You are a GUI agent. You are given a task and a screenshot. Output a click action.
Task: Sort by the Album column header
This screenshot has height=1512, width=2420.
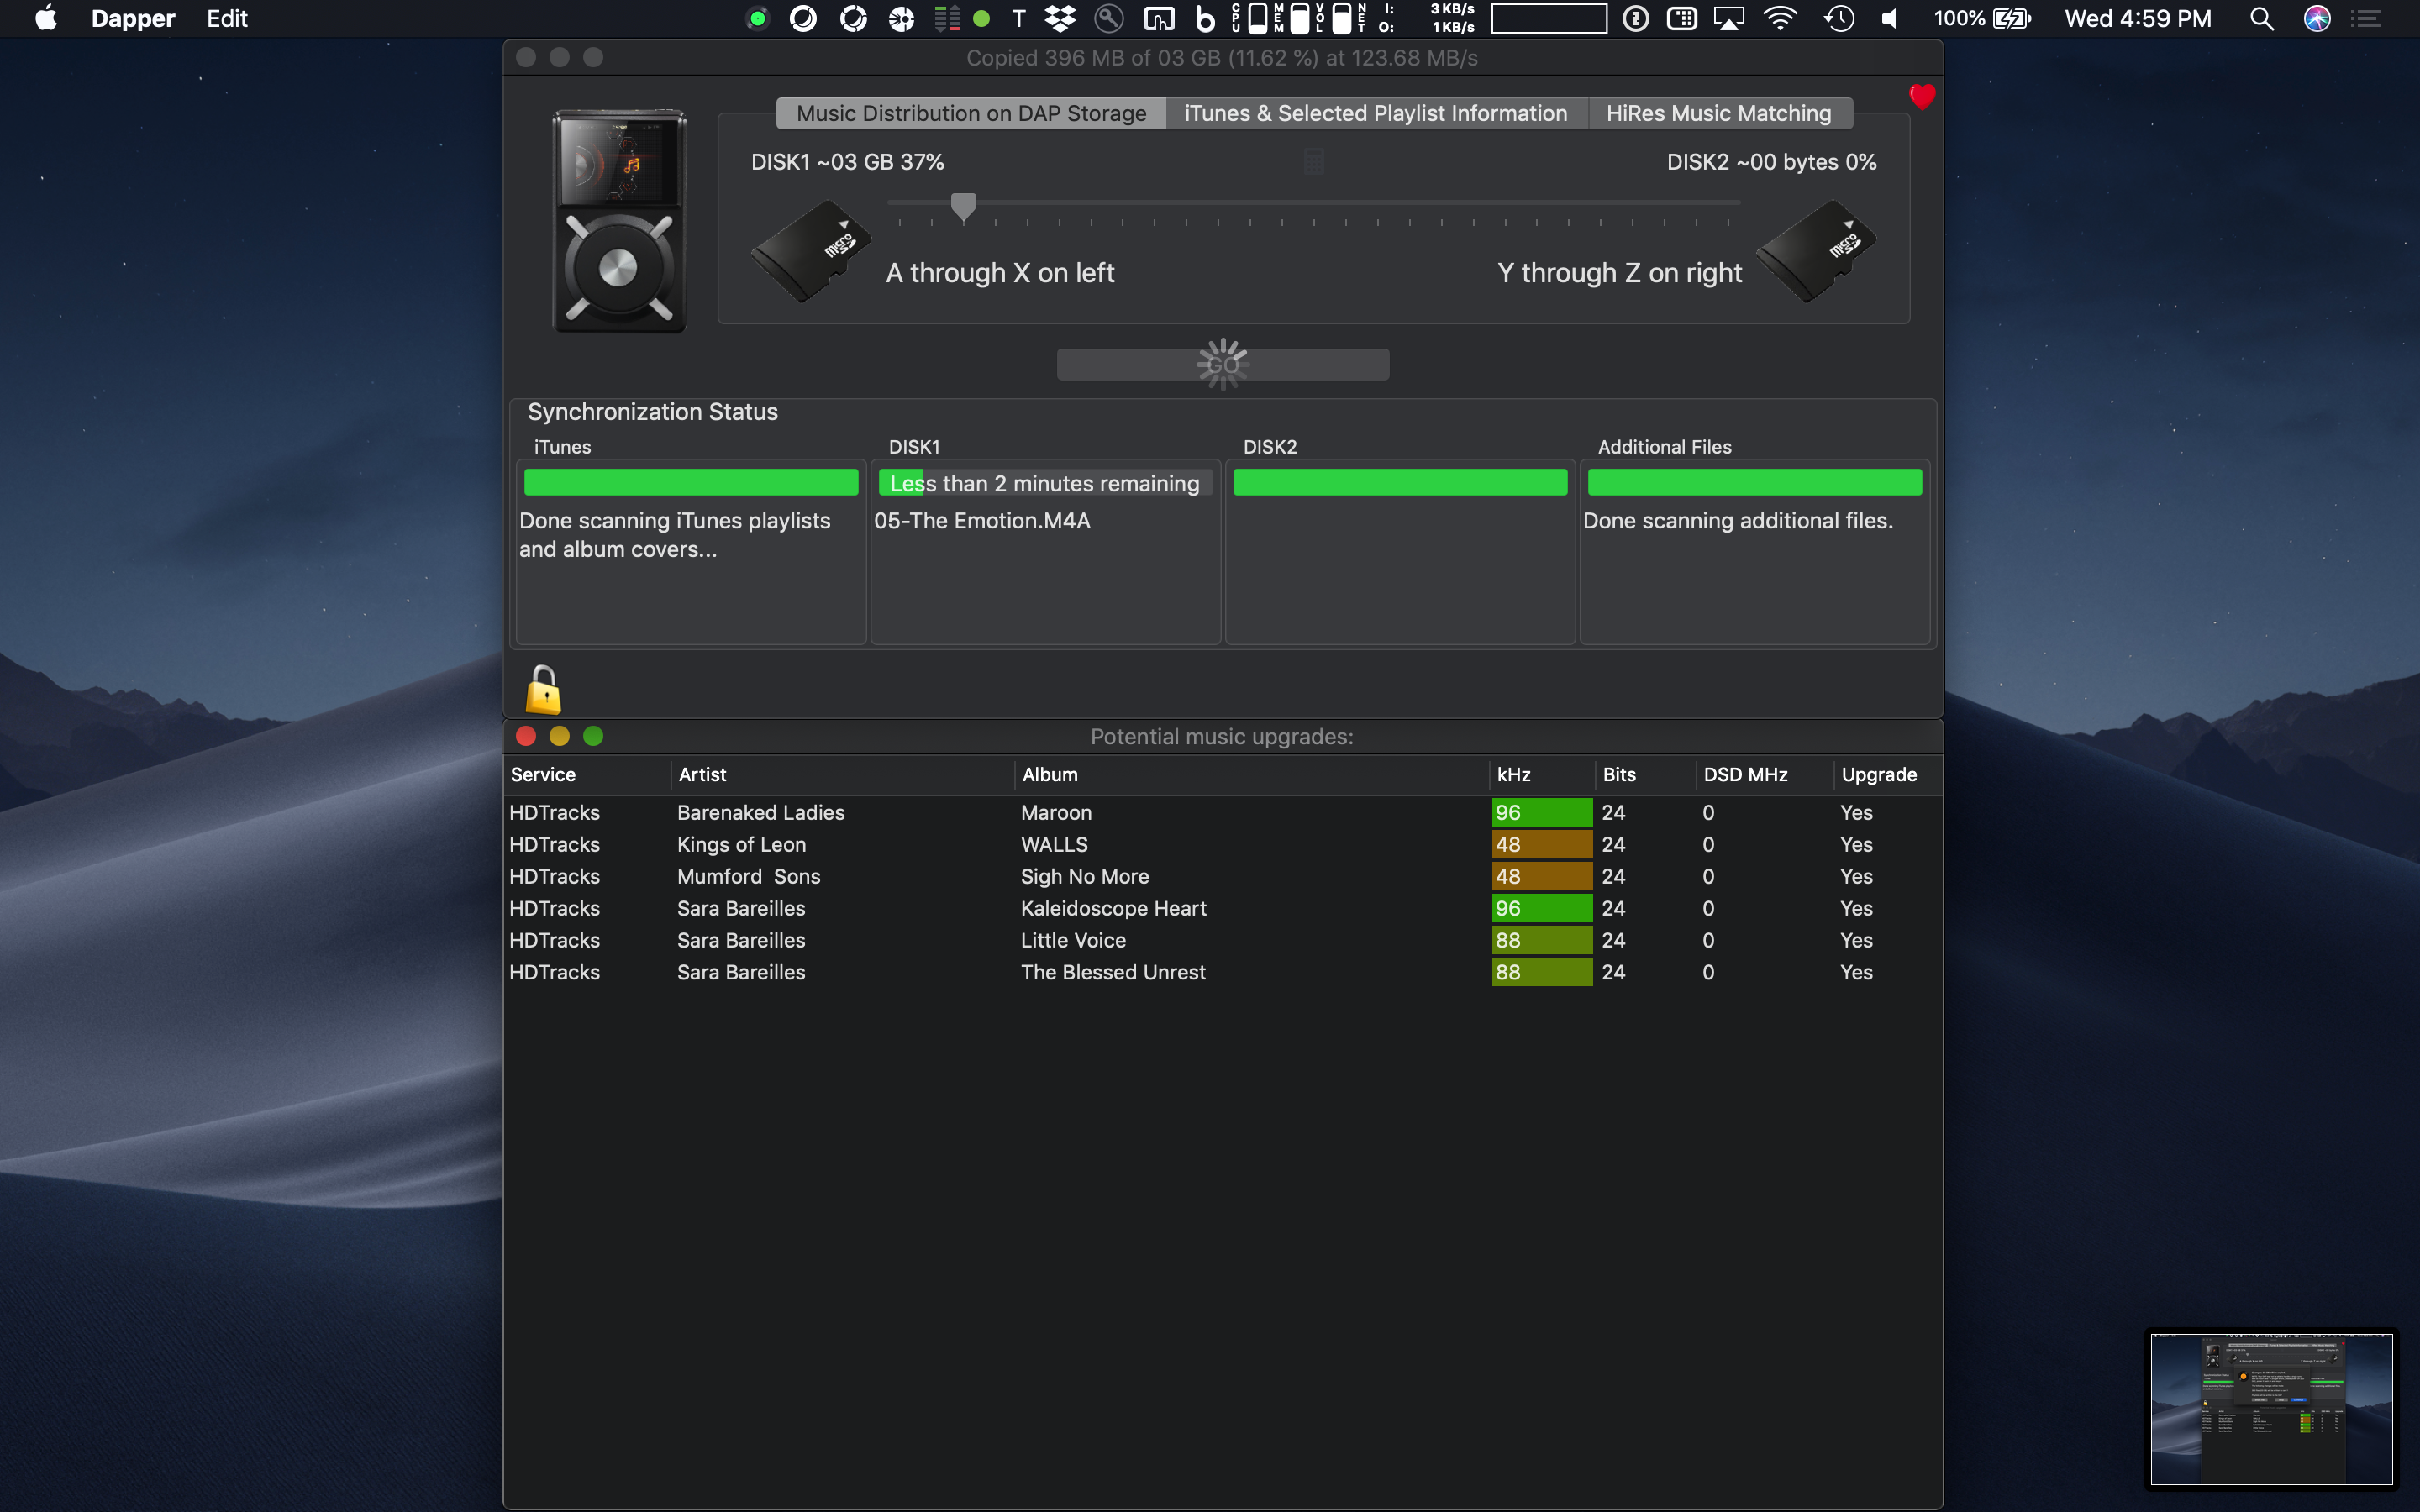[1252, 774]
